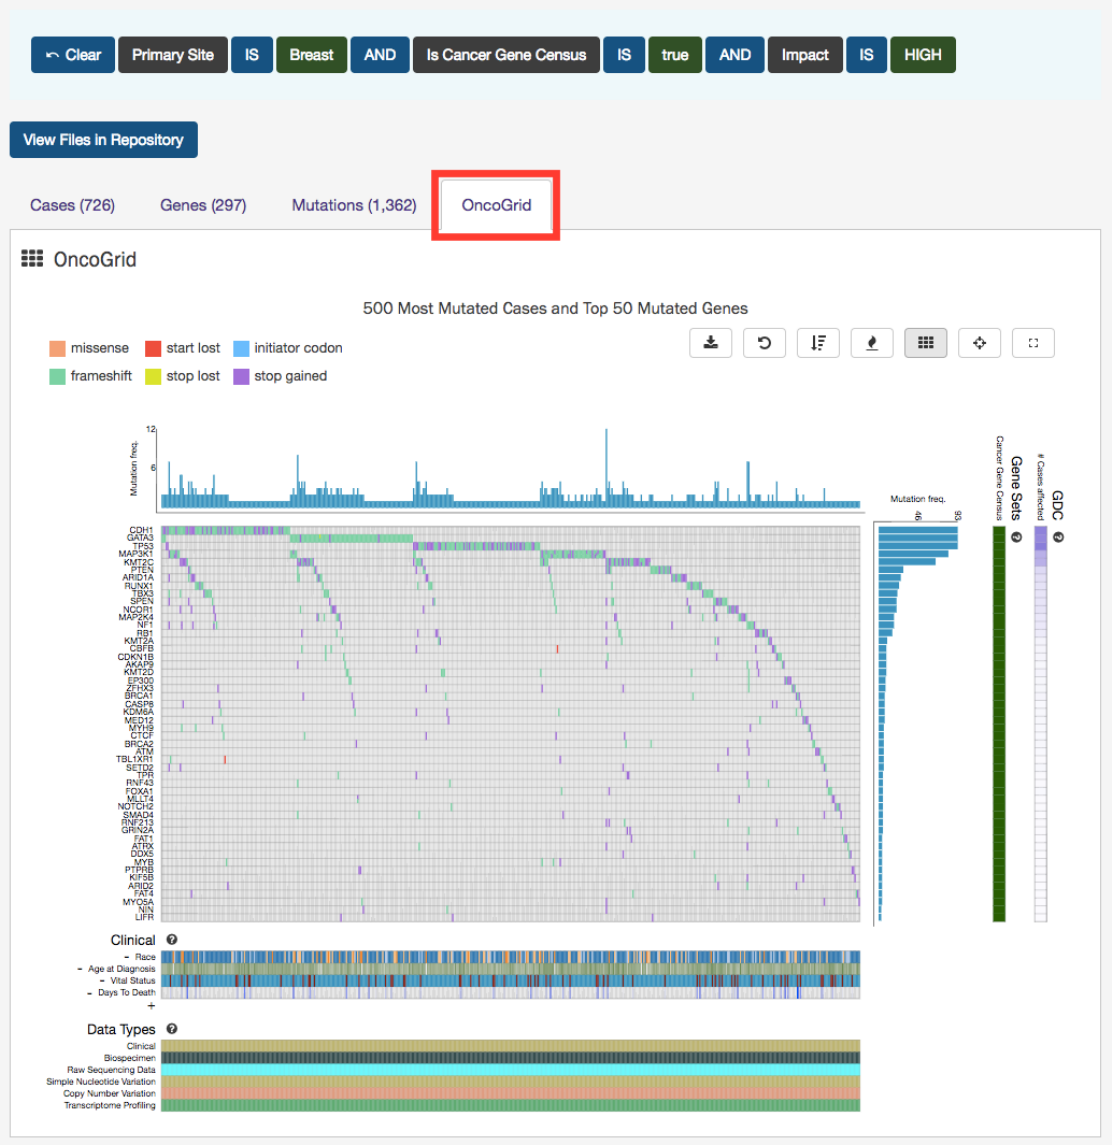The height and width of the screenshot is (1145, 1112).
Task: Click the stop lost legend swatch
Action: click(153, 377)
